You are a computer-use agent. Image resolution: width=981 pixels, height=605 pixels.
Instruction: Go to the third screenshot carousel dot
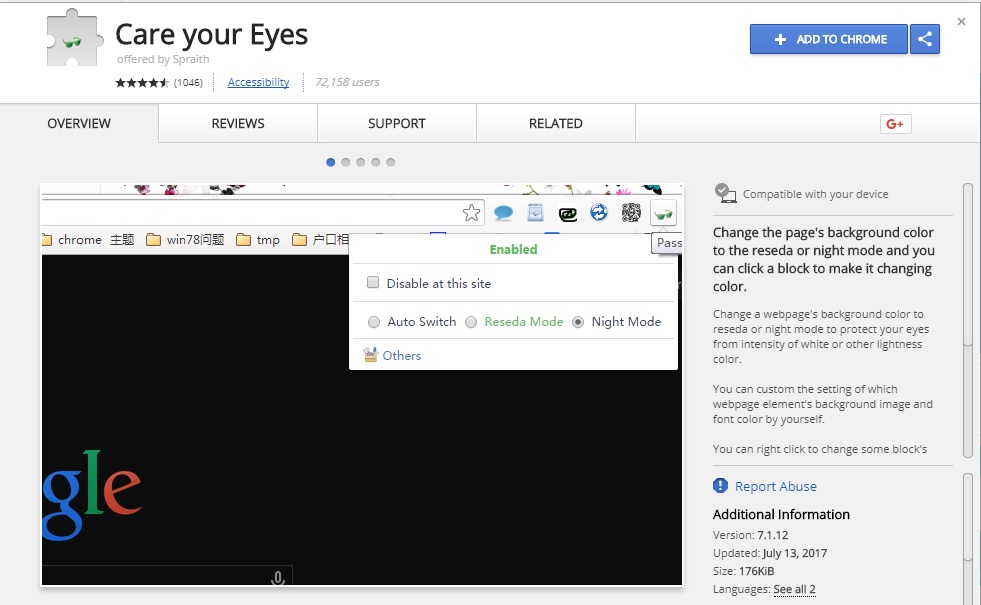pyautogui.click(x=360, y=162)
